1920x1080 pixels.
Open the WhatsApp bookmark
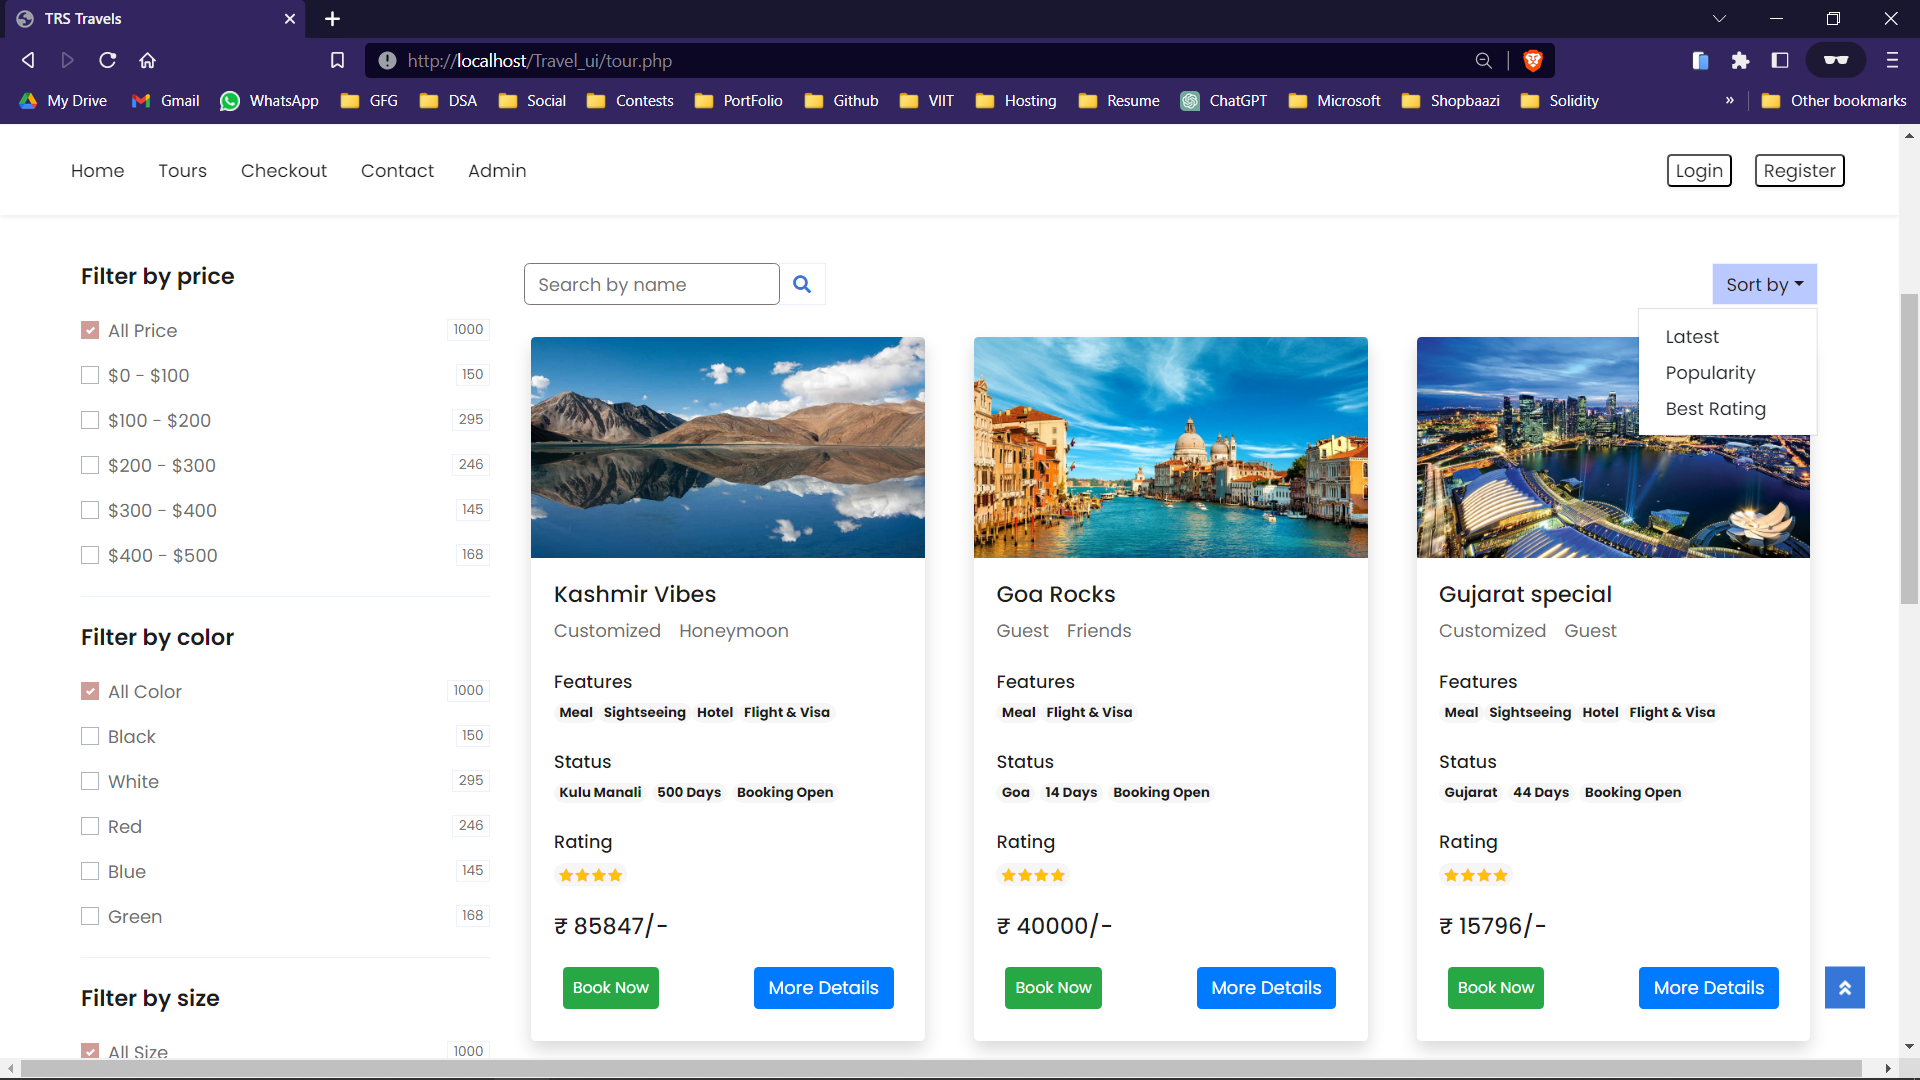click(270, 100)
